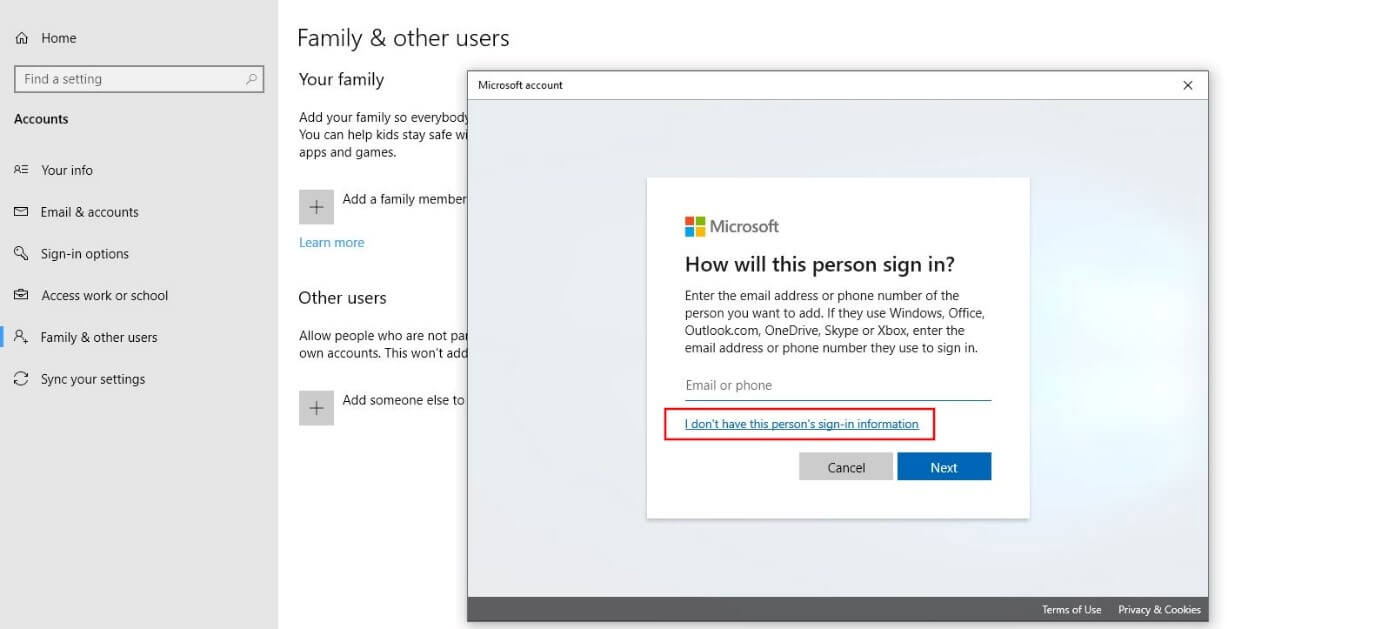Click the search magnifier in Find a setting

(x=251, y=79)
